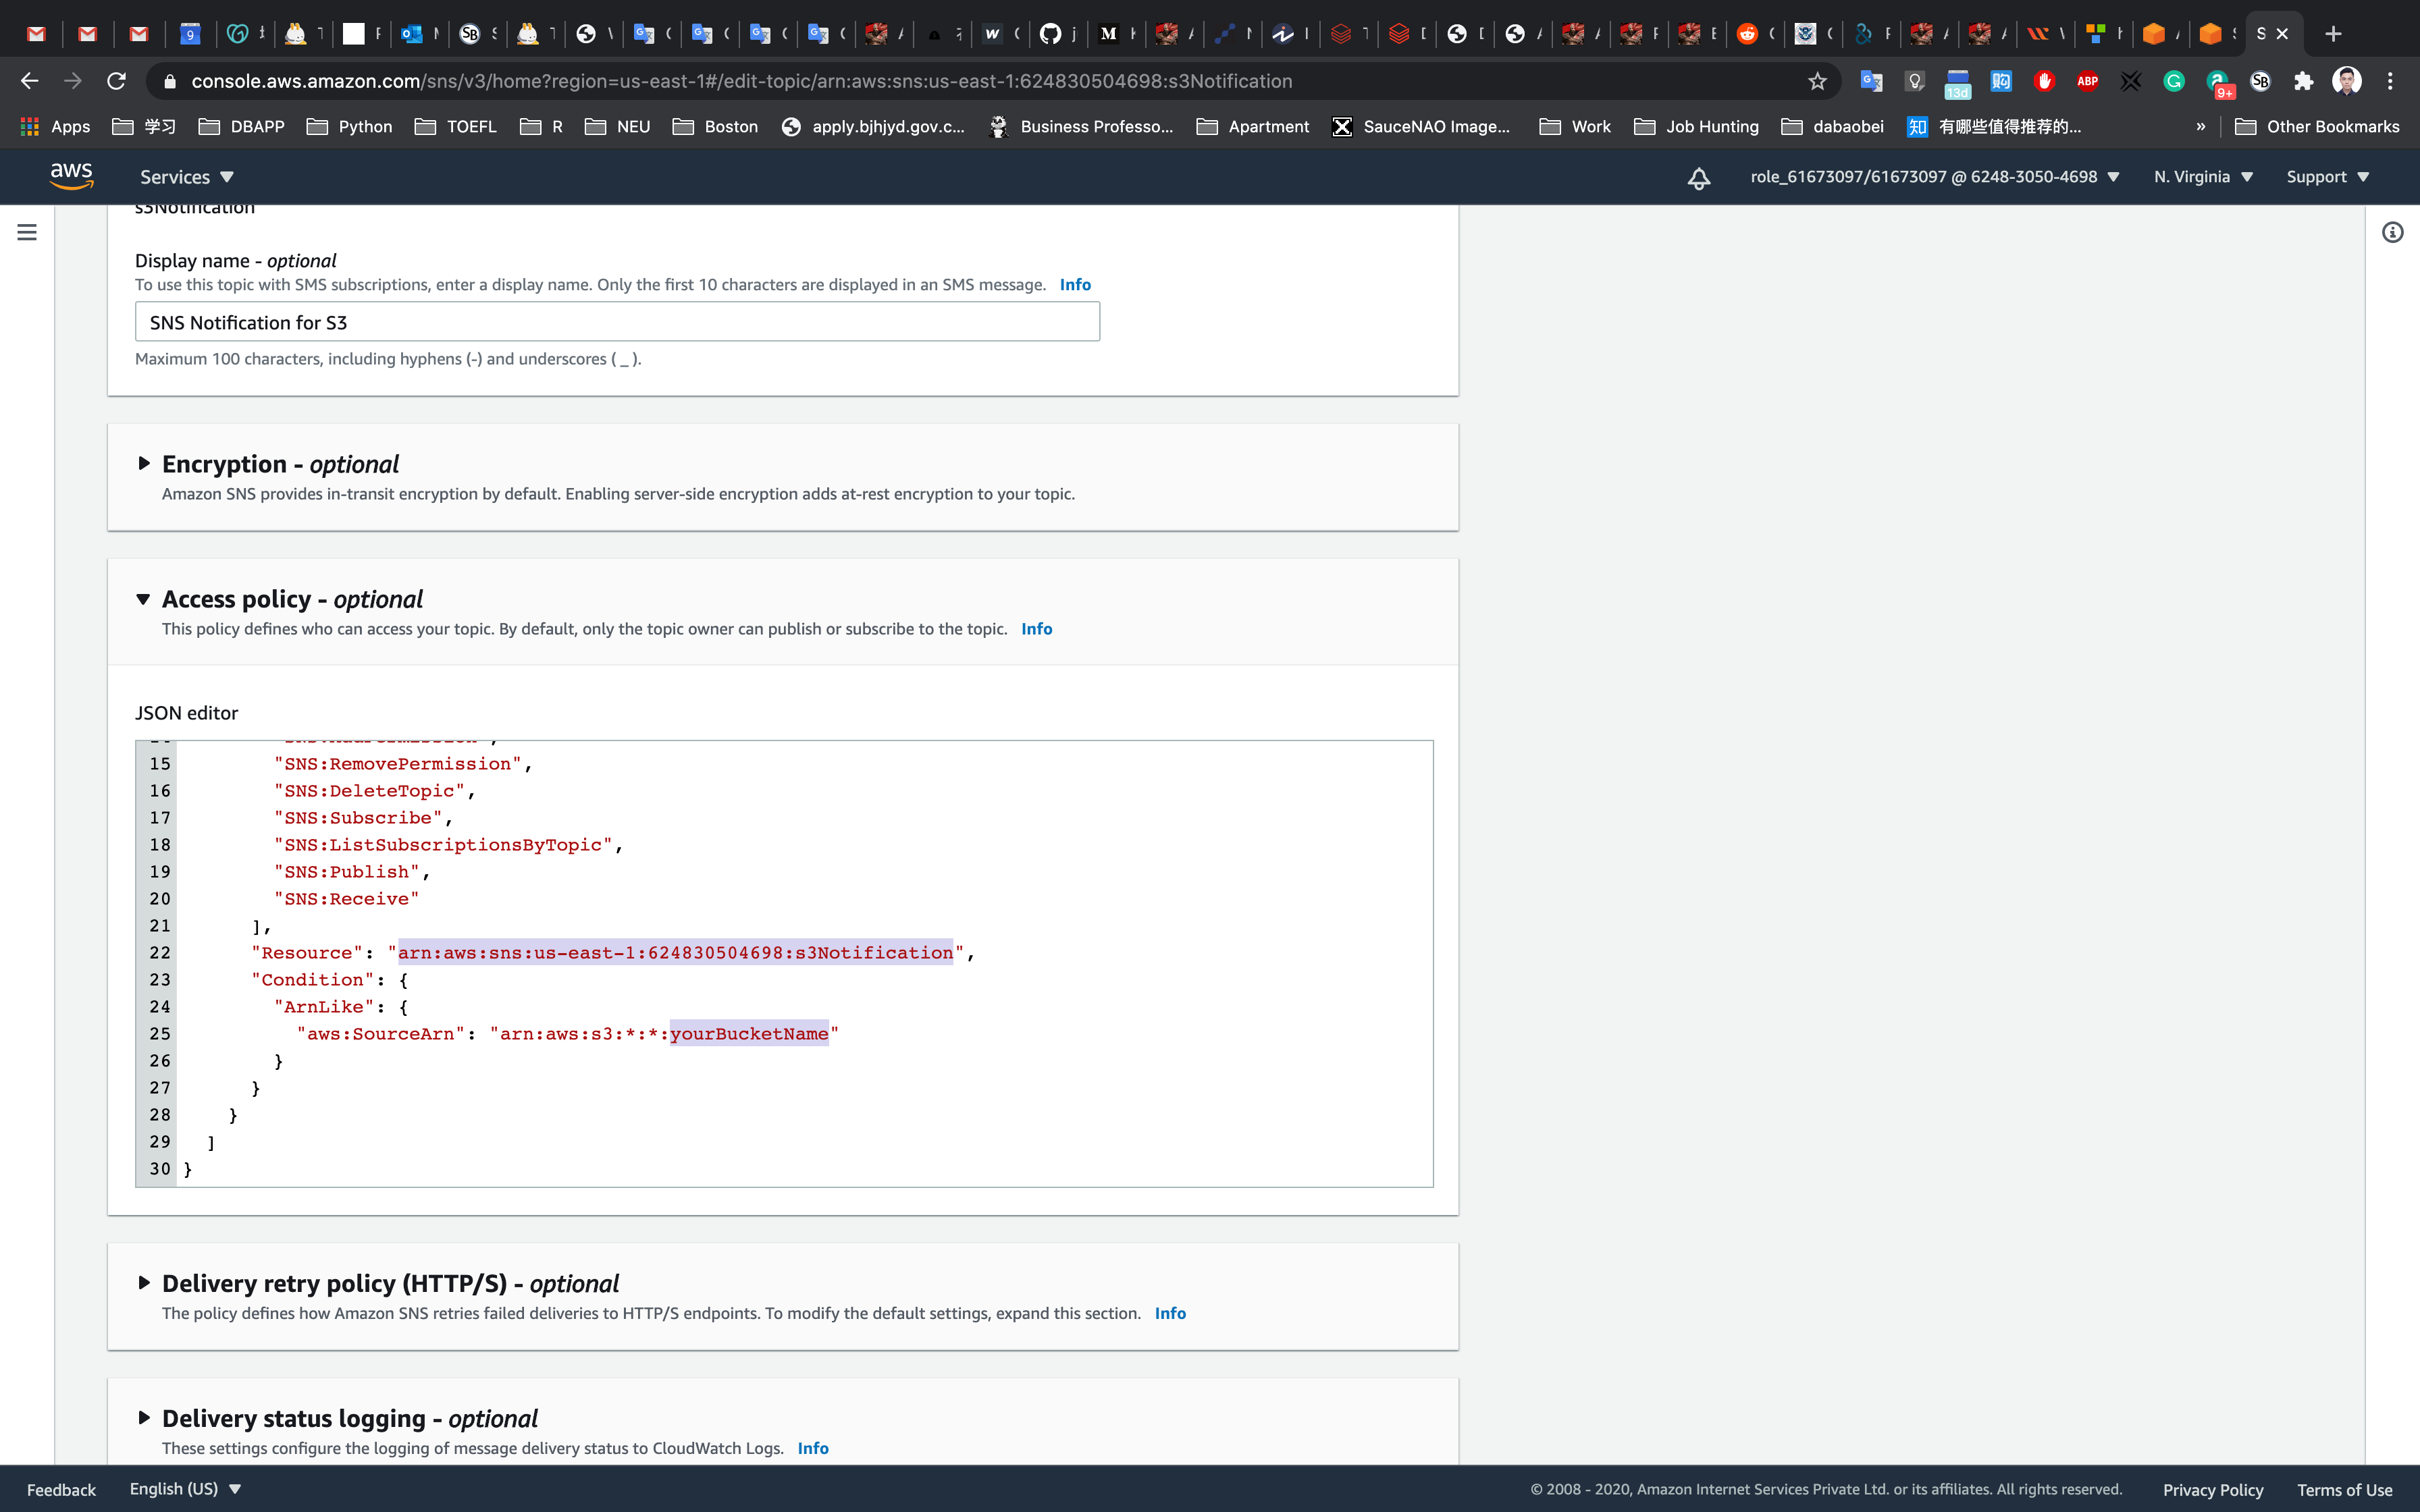
Task: Open the AWS notifications bell
Action: coord(1698,178)
